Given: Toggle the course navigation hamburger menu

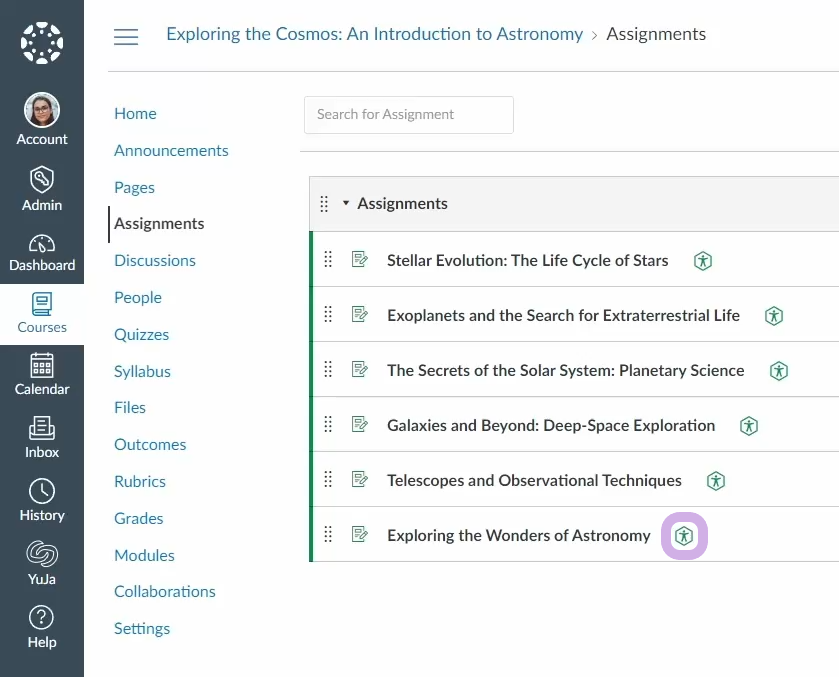Looking at the screenshot, I should [x=126, y=36].
